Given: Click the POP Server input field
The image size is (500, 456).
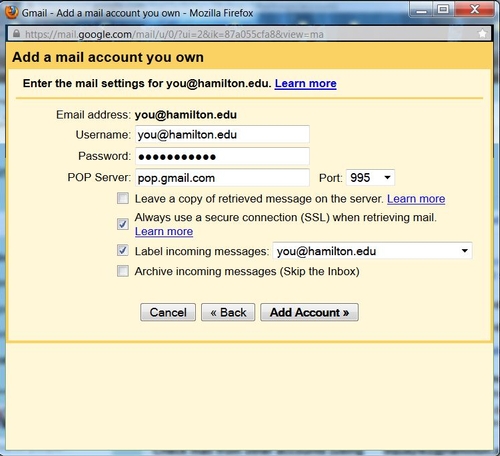Looking at the screenshot, I should point(222,178).
